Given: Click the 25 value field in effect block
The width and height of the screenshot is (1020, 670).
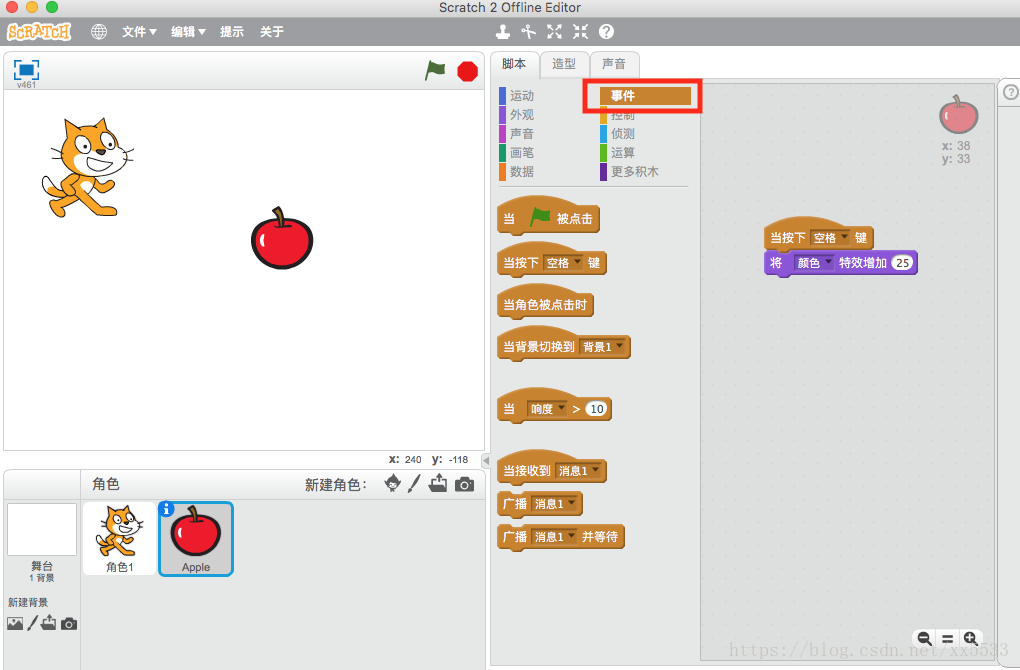Looking at the screenshot, I should 902,263.
